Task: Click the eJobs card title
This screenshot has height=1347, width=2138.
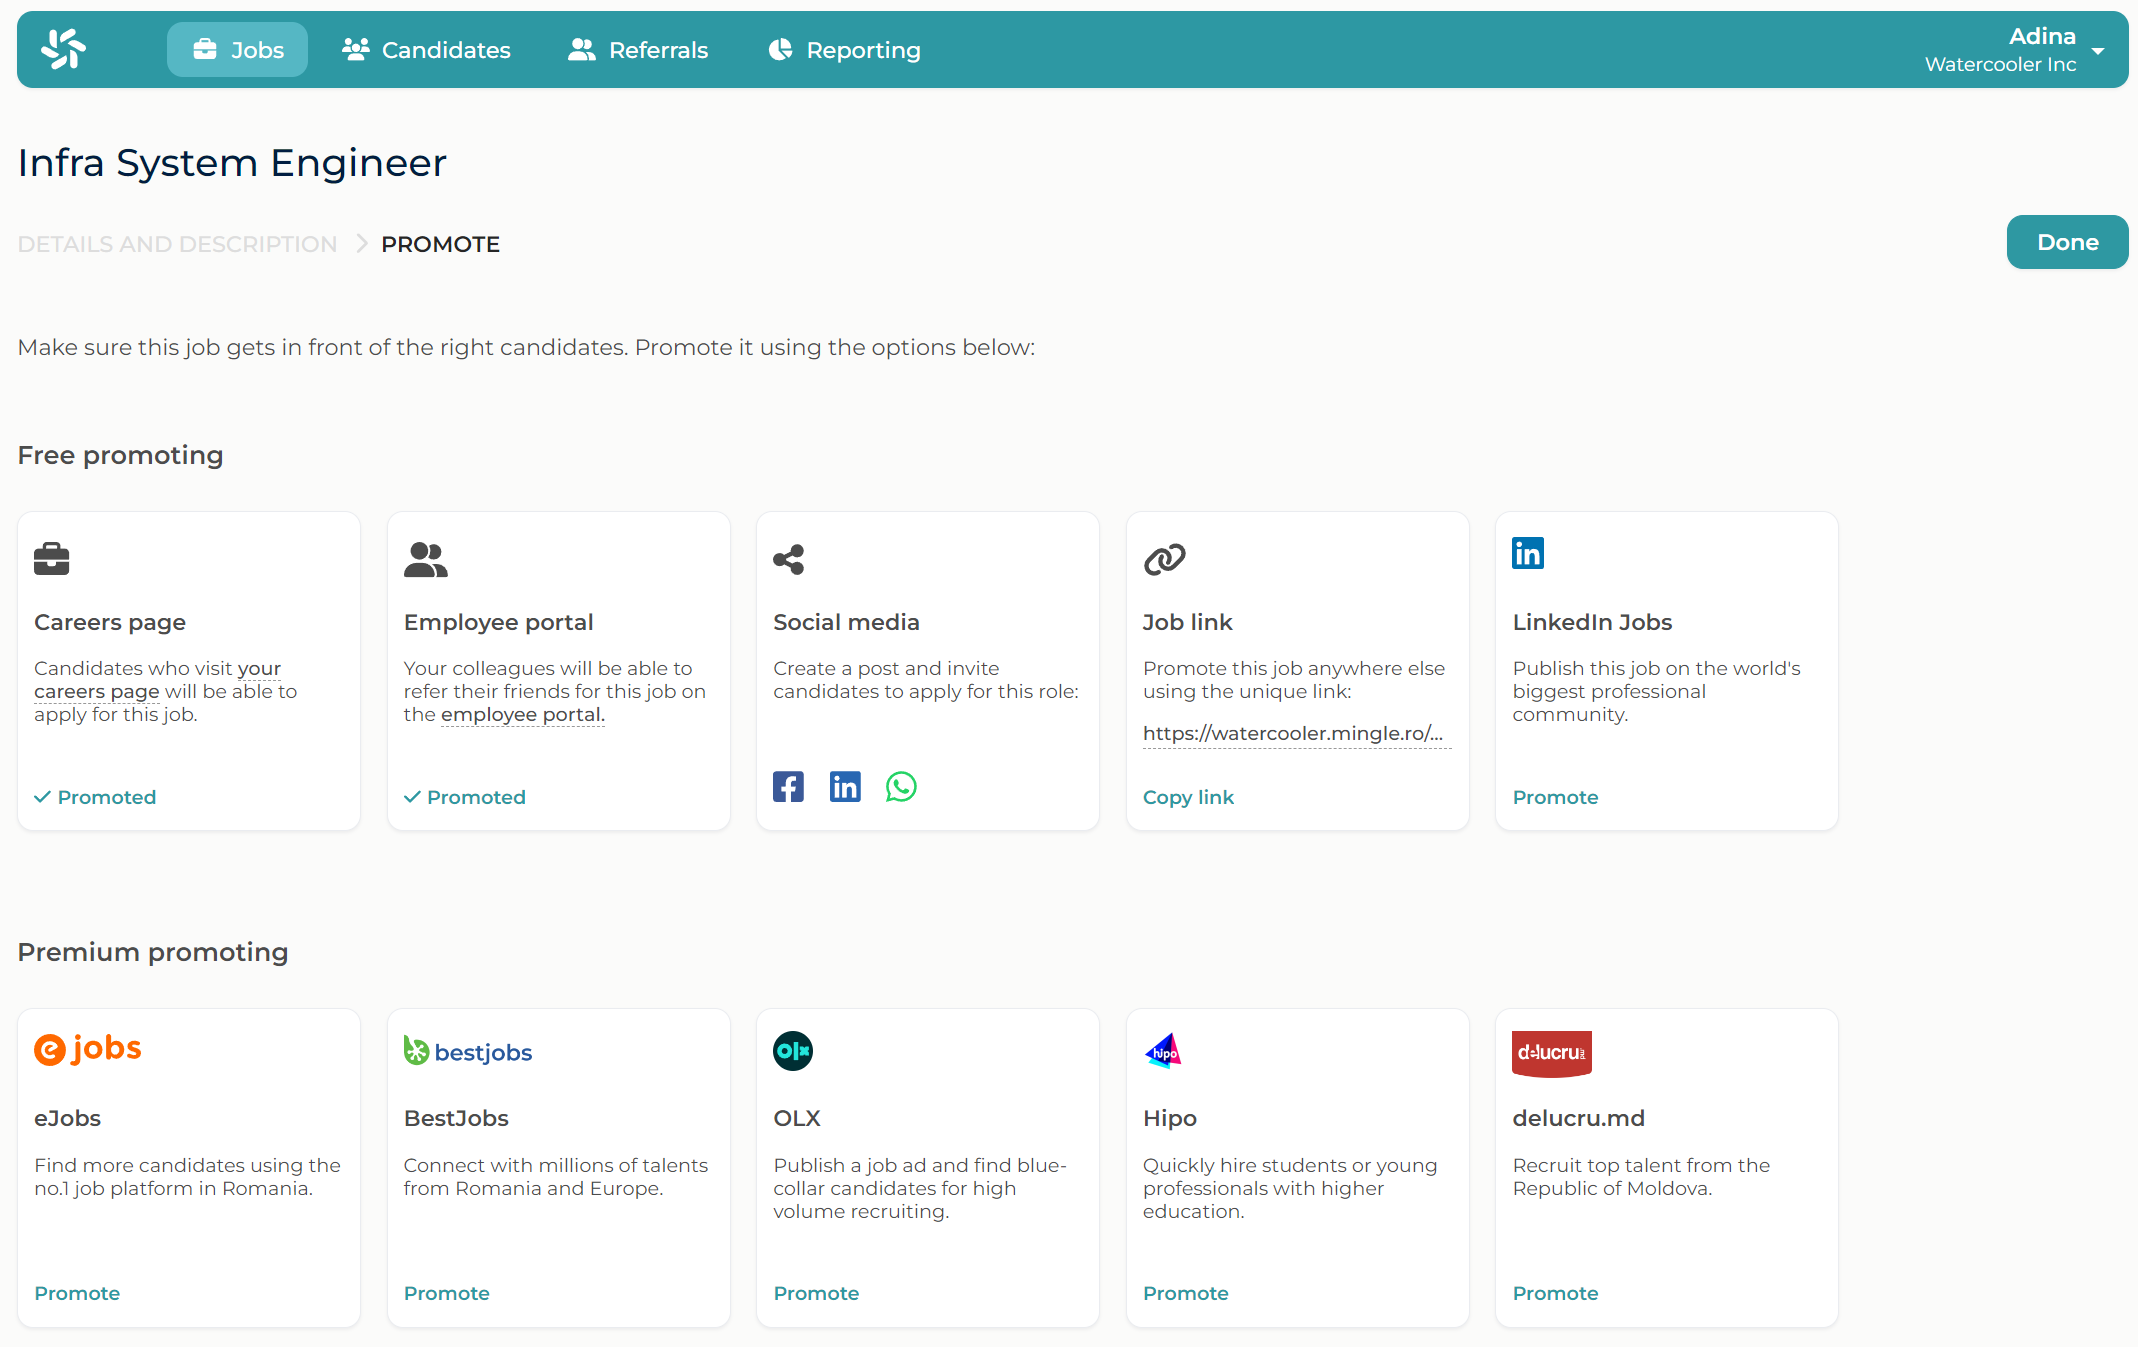Action: [x=67, y=1118]
